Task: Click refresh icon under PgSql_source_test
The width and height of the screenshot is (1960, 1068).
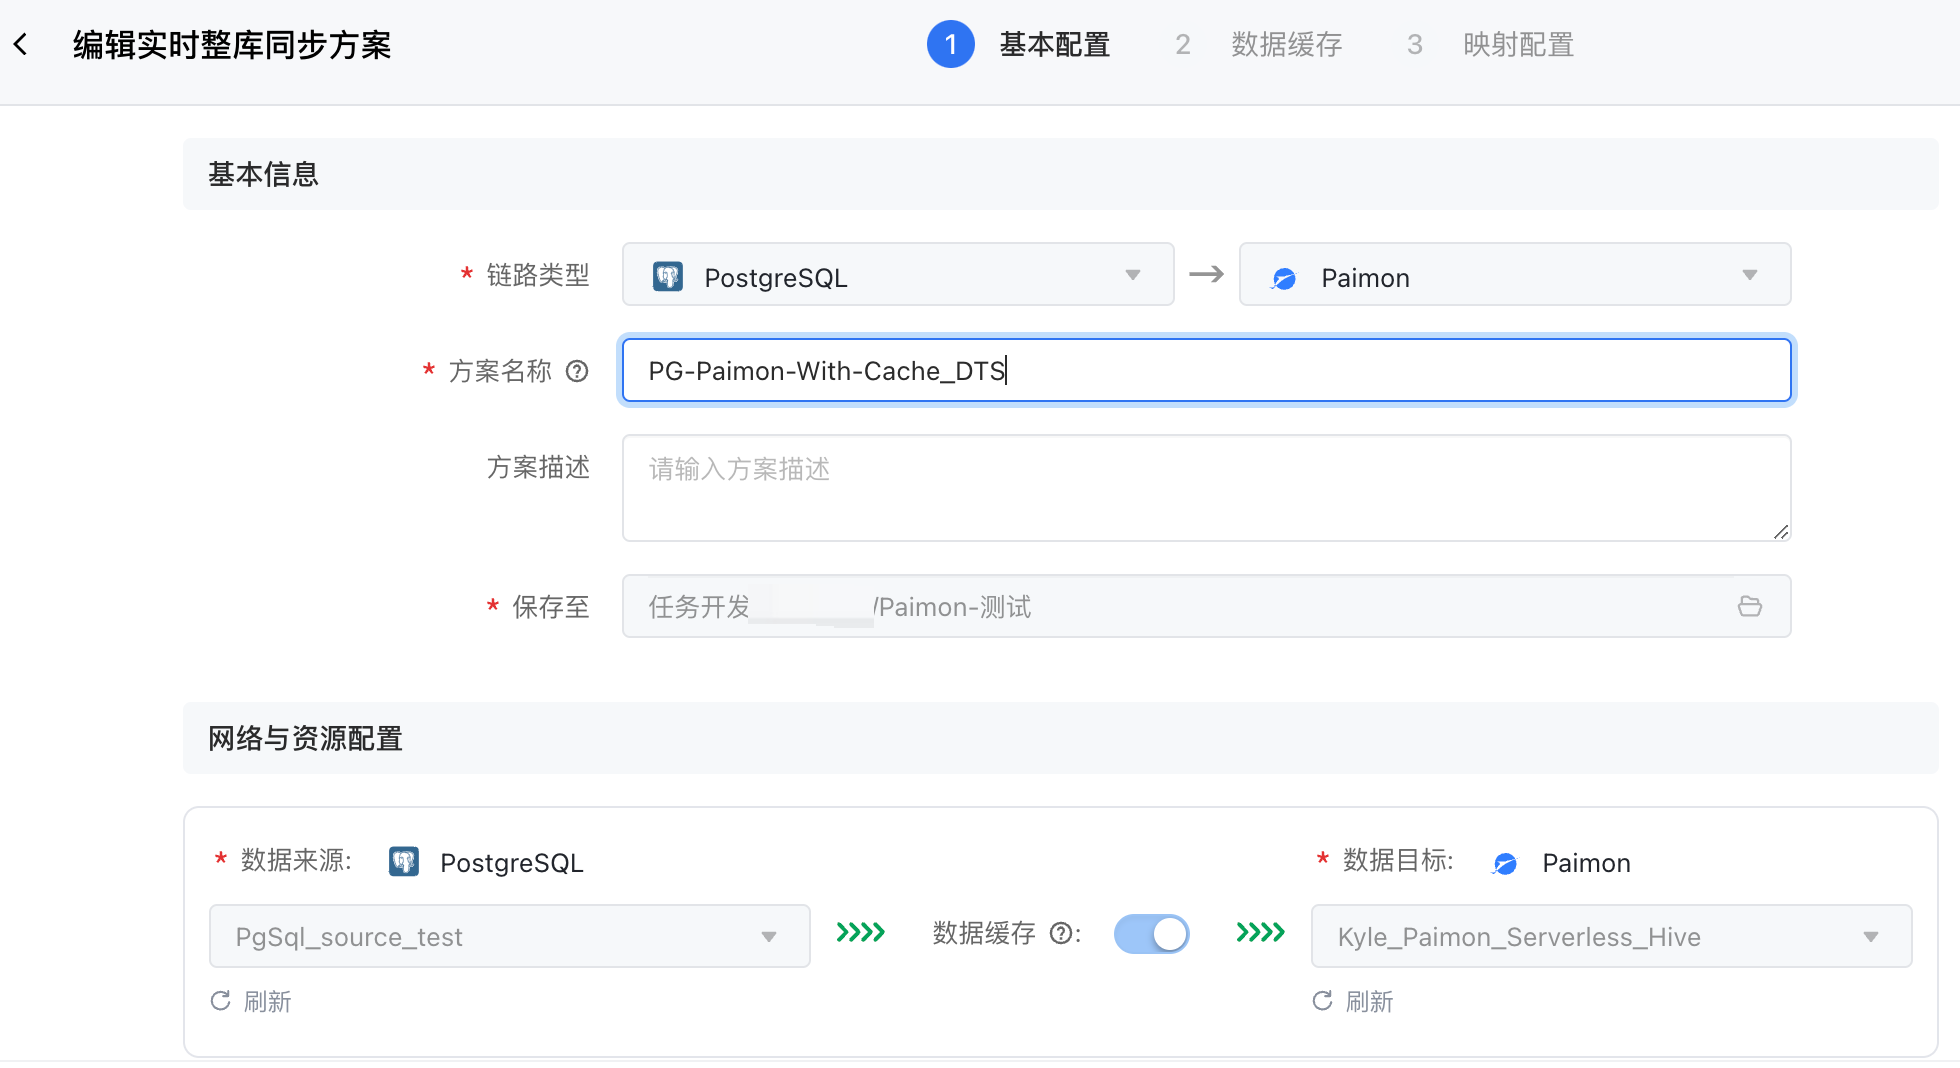Action: pyautogui.click(x=221, y=1001)
